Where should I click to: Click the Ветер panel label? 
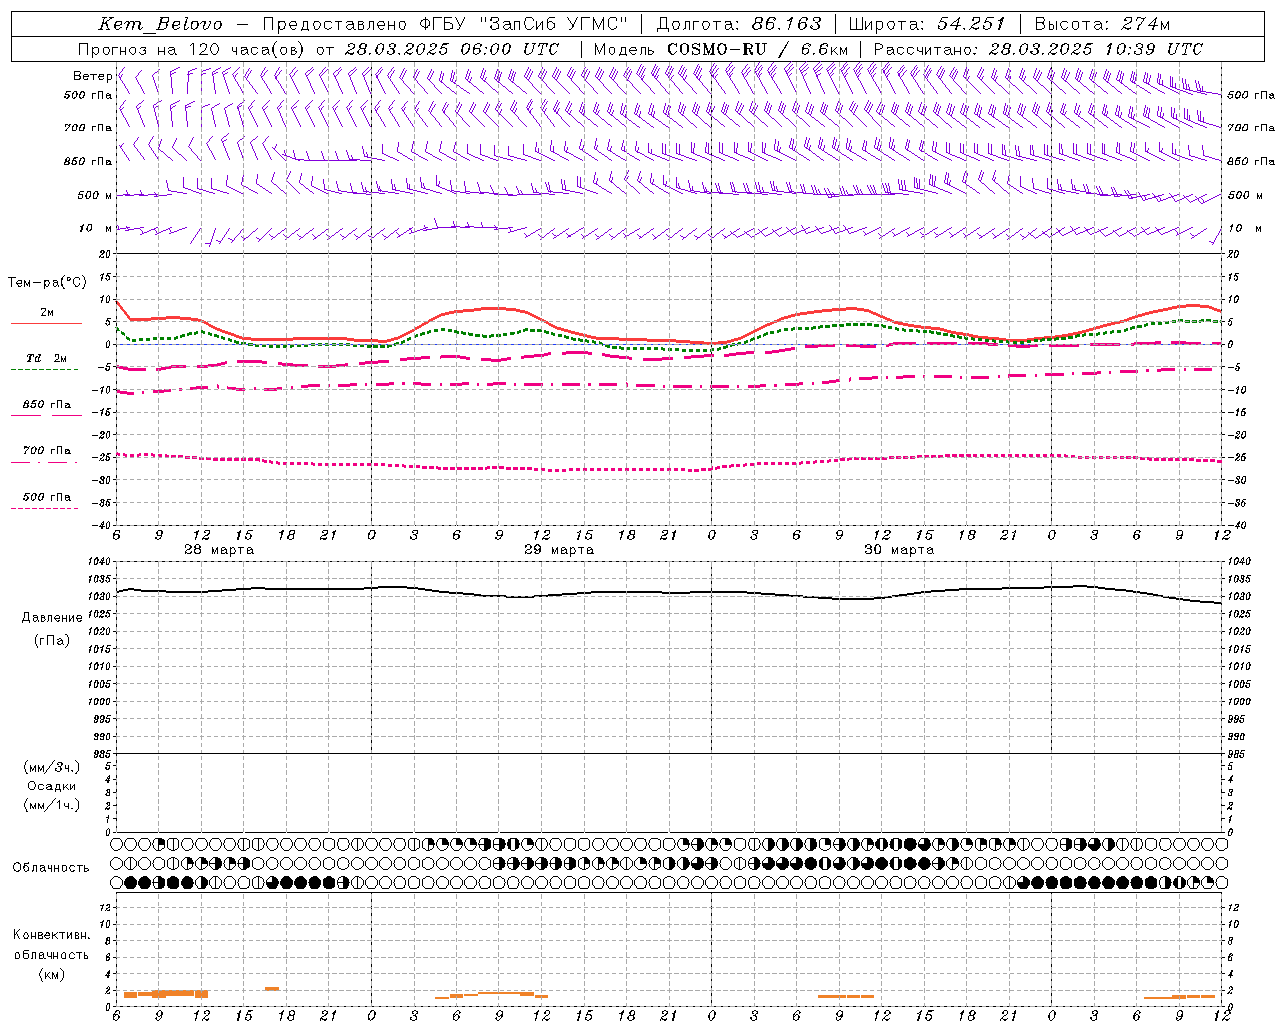point(93,76)
